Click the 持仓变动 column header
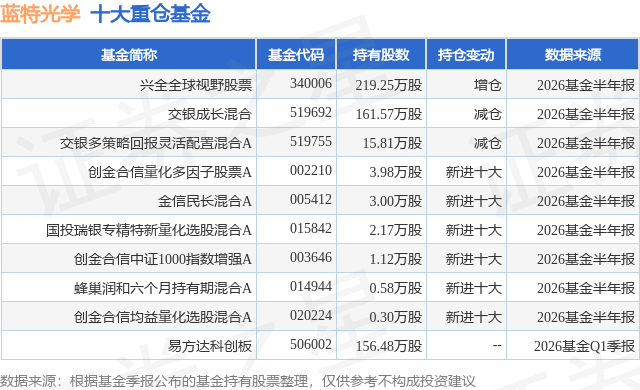 pos(466,55)
